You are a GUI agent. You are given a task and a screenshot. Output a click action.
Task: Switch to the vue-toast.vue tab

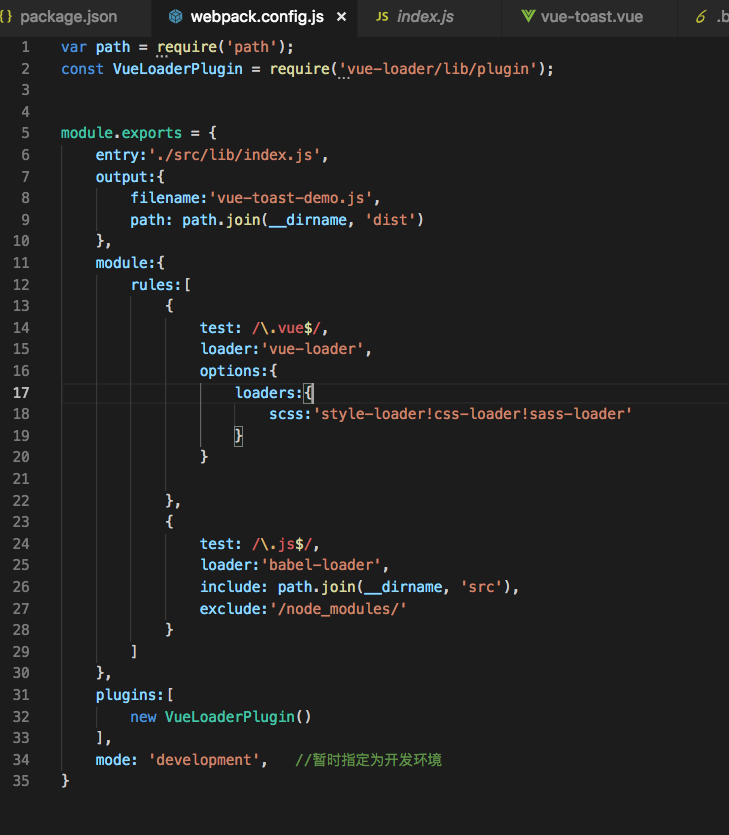591,17
